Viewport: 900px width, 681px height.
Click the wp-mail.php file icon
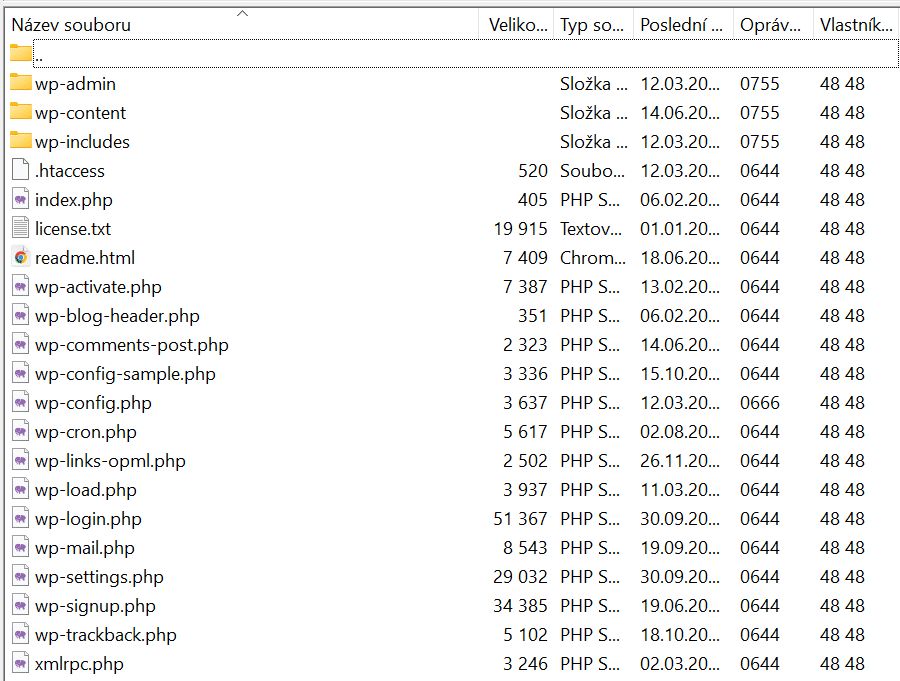point(21,547)
